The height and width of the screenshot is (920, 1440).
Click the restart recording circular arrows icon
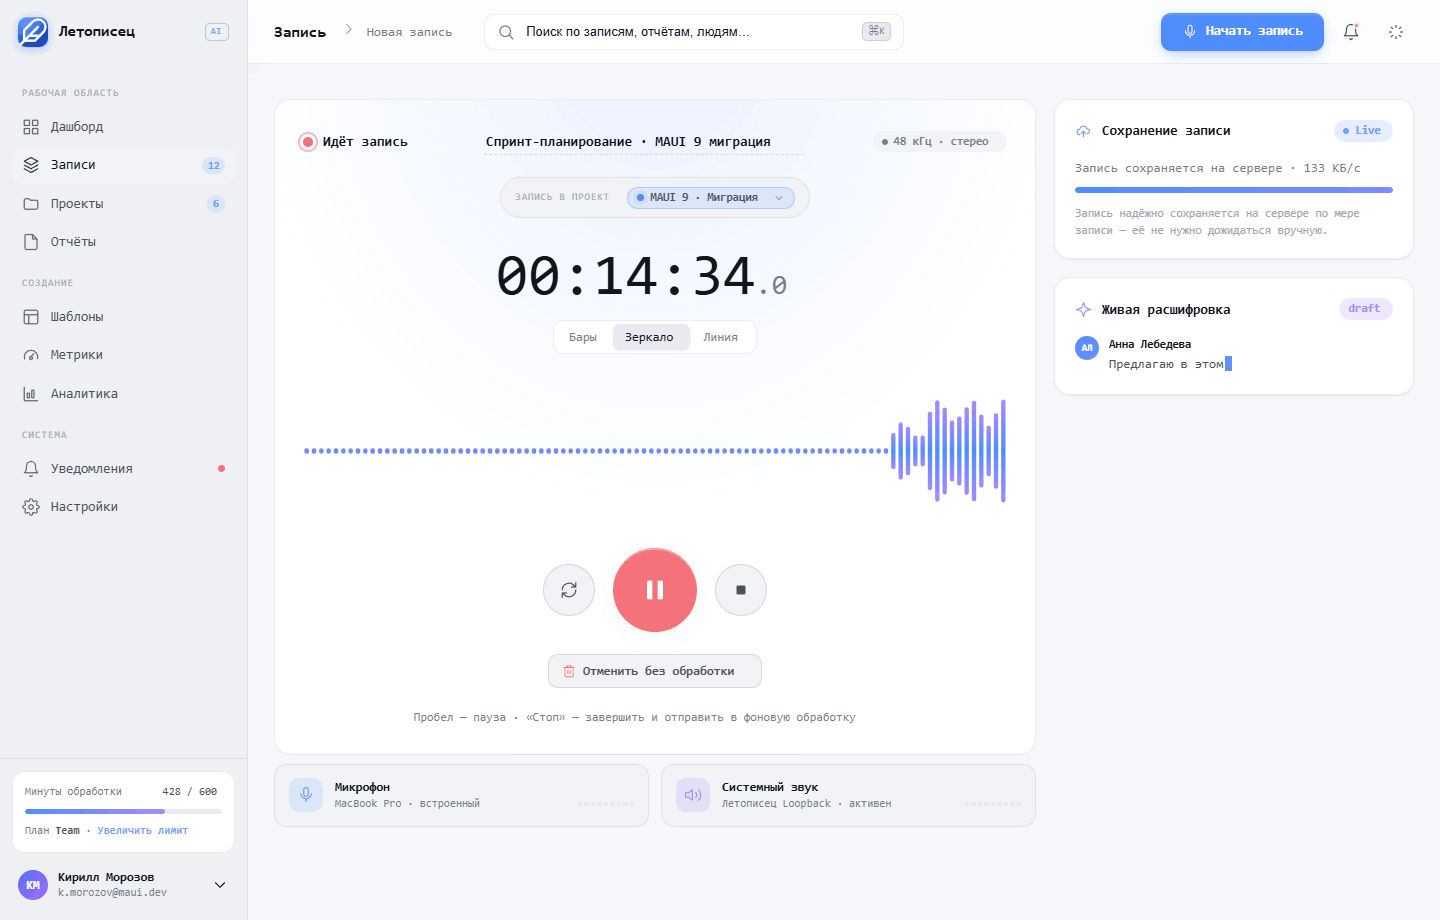point(569,590)
